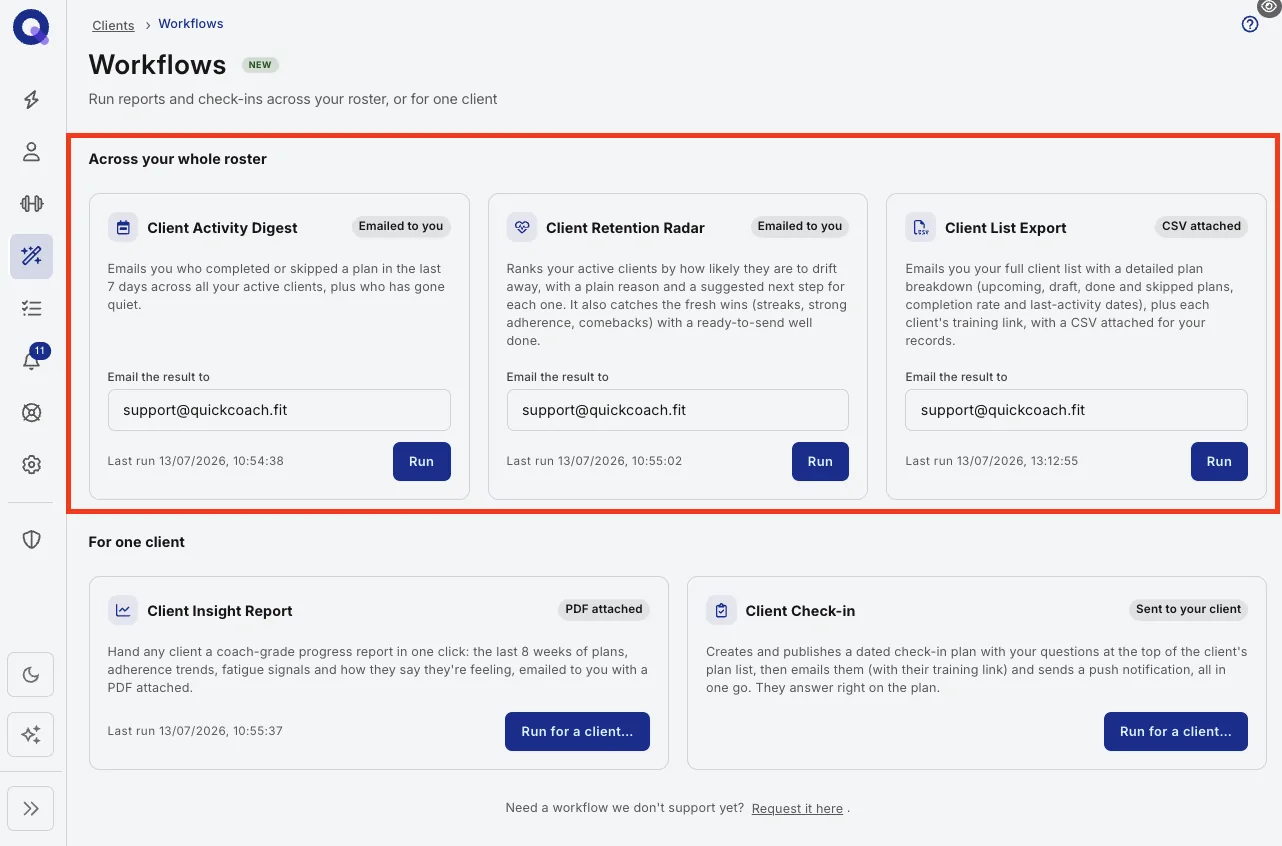Select the magic wand workflows sidebar icon
The image size is (1282, 846).
(31, 257)
